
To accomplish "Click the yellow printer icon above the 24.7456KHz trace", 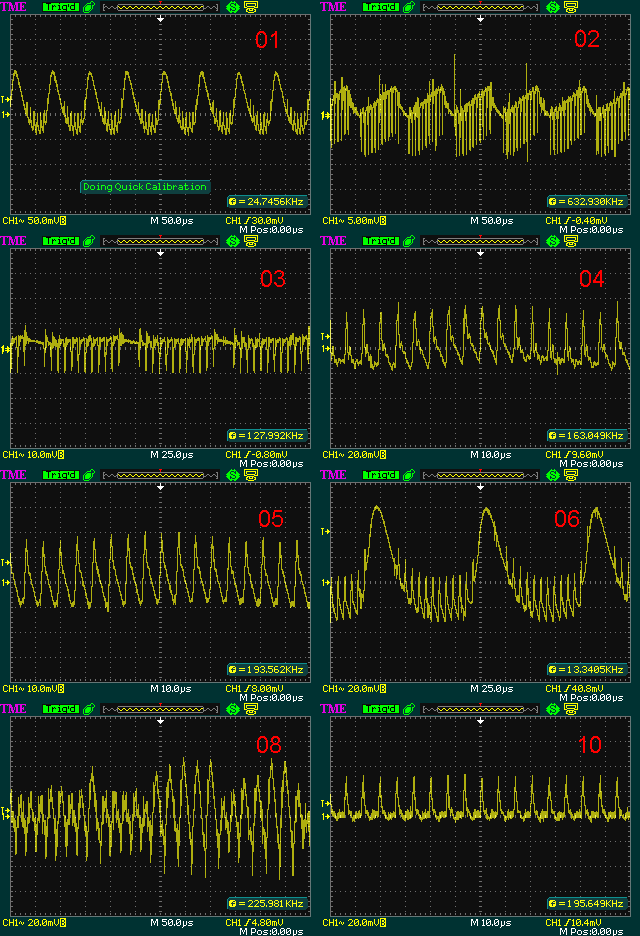I will (251, 7).
